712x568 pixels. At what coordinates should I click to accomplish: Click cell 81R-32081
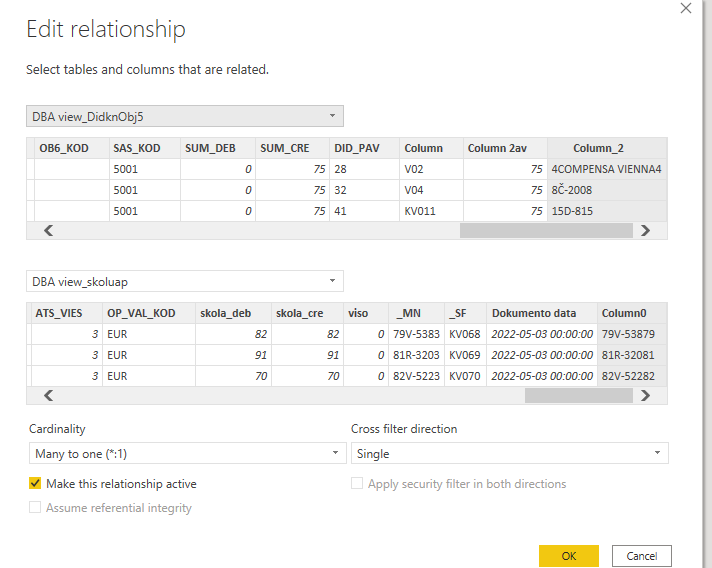pos(632,355)
